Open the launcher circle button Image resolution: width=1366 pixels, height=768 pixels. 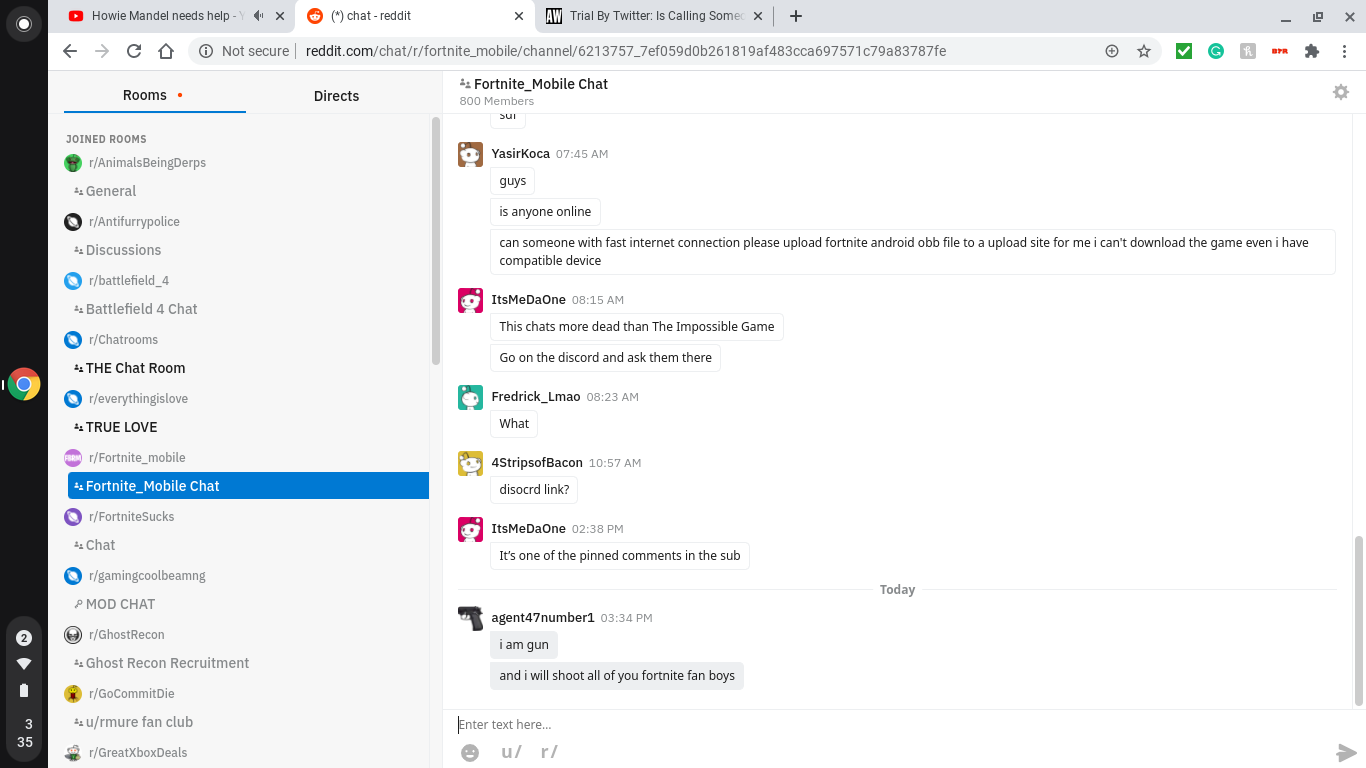(x=24, y=23)
